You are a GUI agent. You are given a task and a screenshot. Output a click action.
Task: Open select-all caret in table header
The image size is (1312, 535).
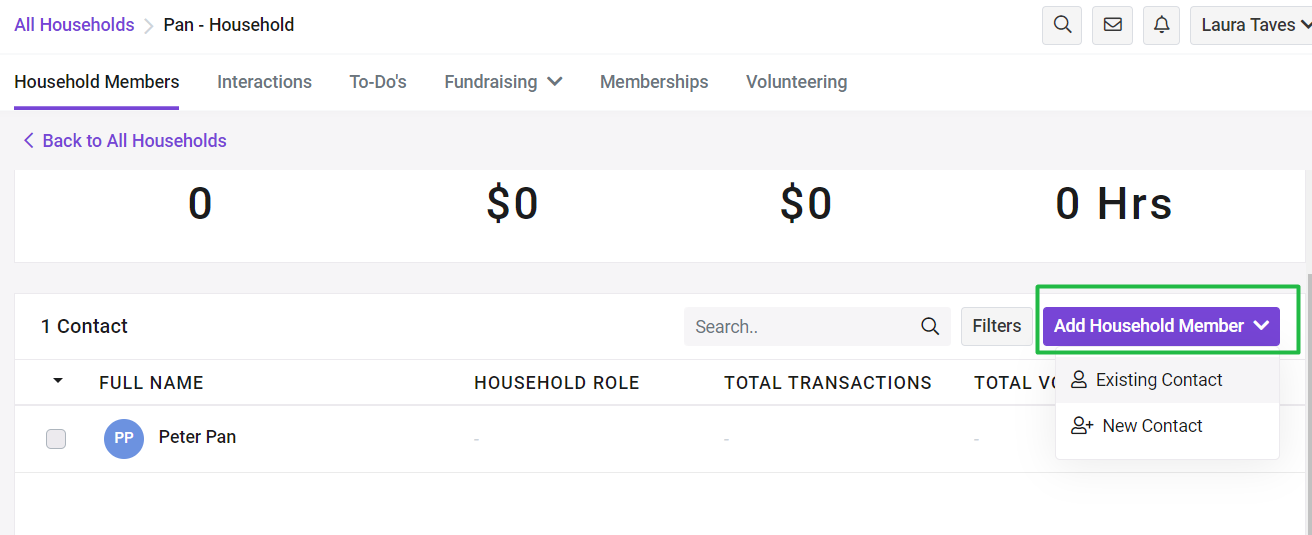pyautogui.click(x=57, y=381)
